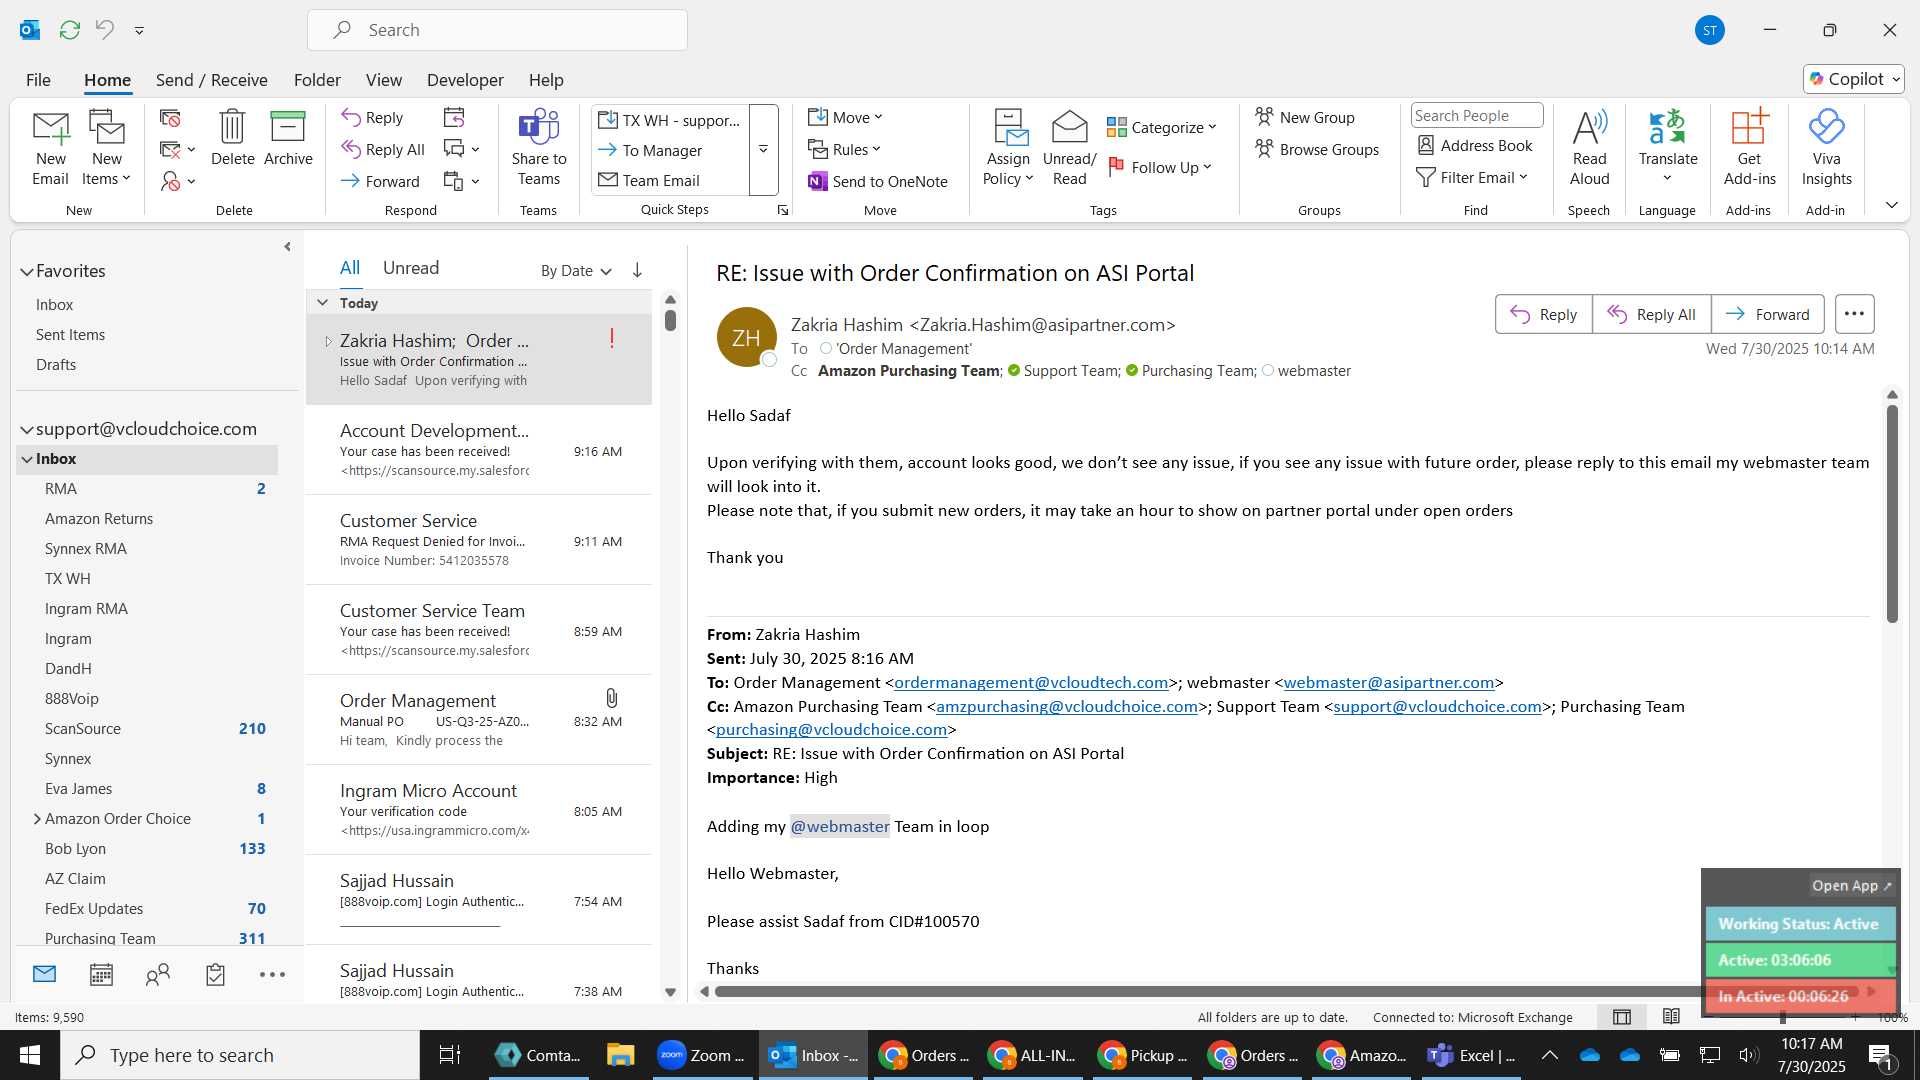Open the Move dropdown
Screen dimensions: 1920x1080
click(x=846, y=117)
